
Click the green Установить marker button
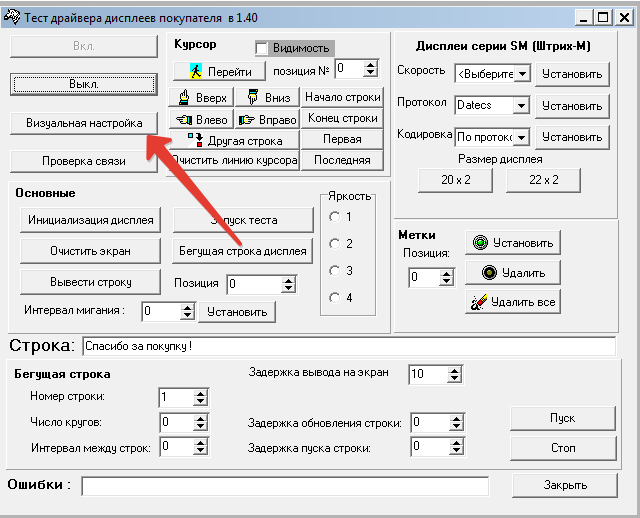tap(512, 242)
